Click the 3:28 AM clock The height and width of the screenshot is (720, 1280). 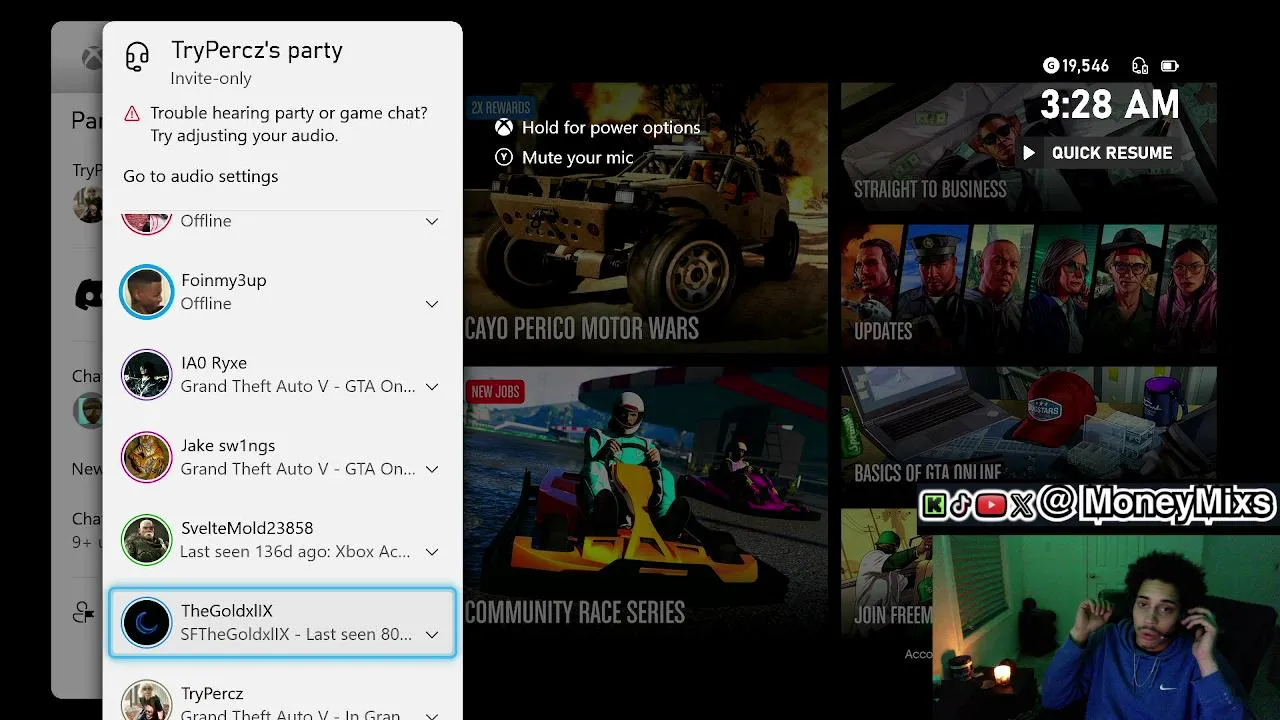tap(1110, 104)
